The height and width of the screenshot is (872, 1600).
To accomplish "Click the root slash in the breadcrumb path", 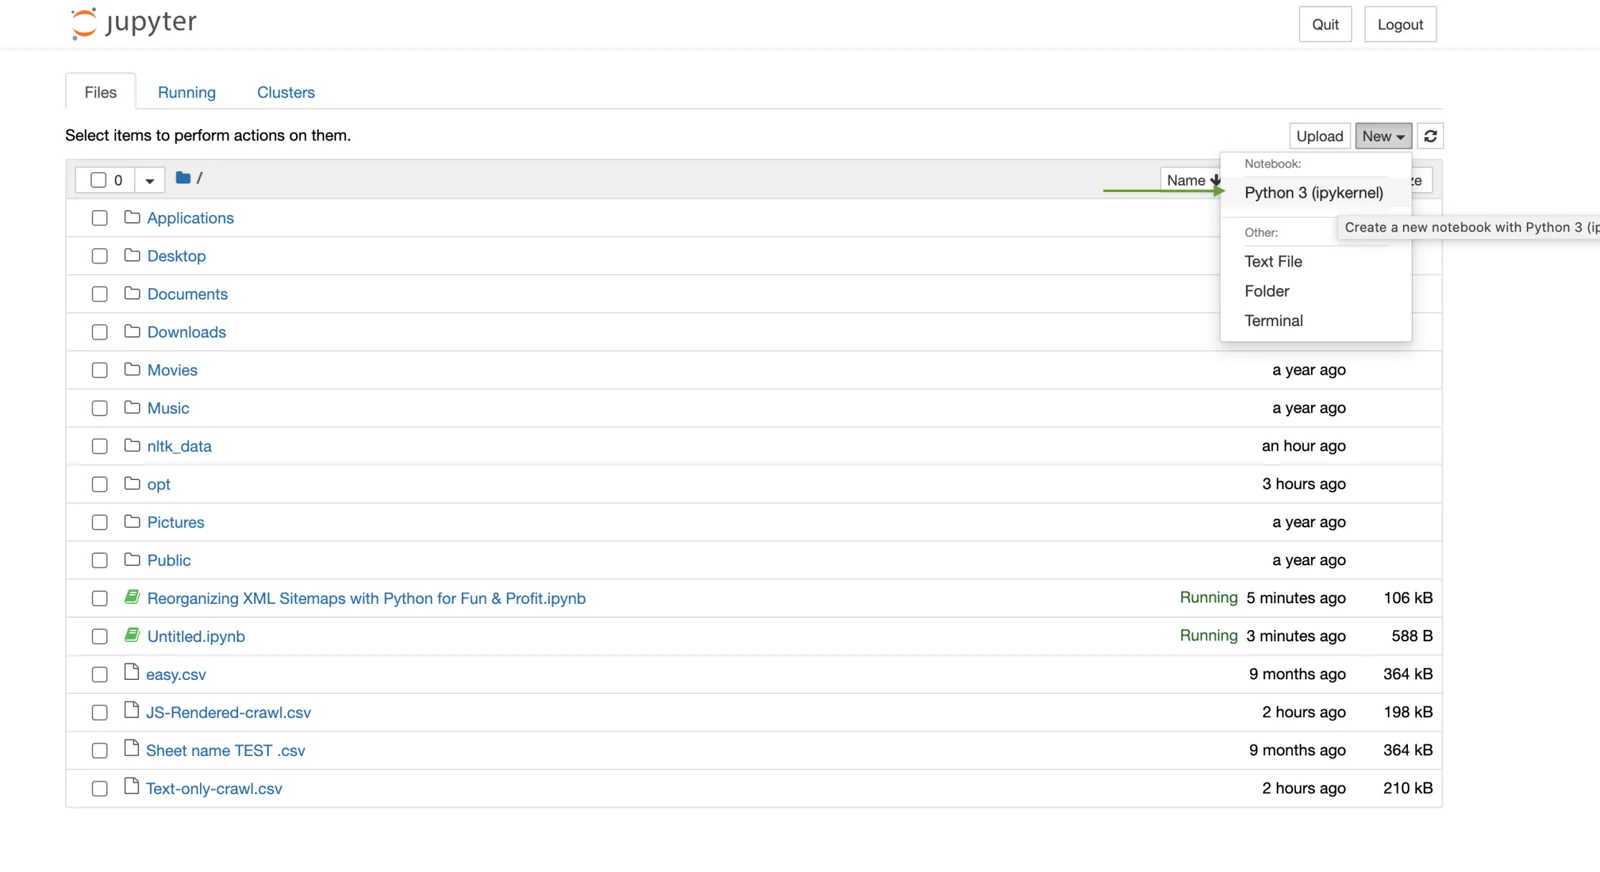I will (200, 178).
